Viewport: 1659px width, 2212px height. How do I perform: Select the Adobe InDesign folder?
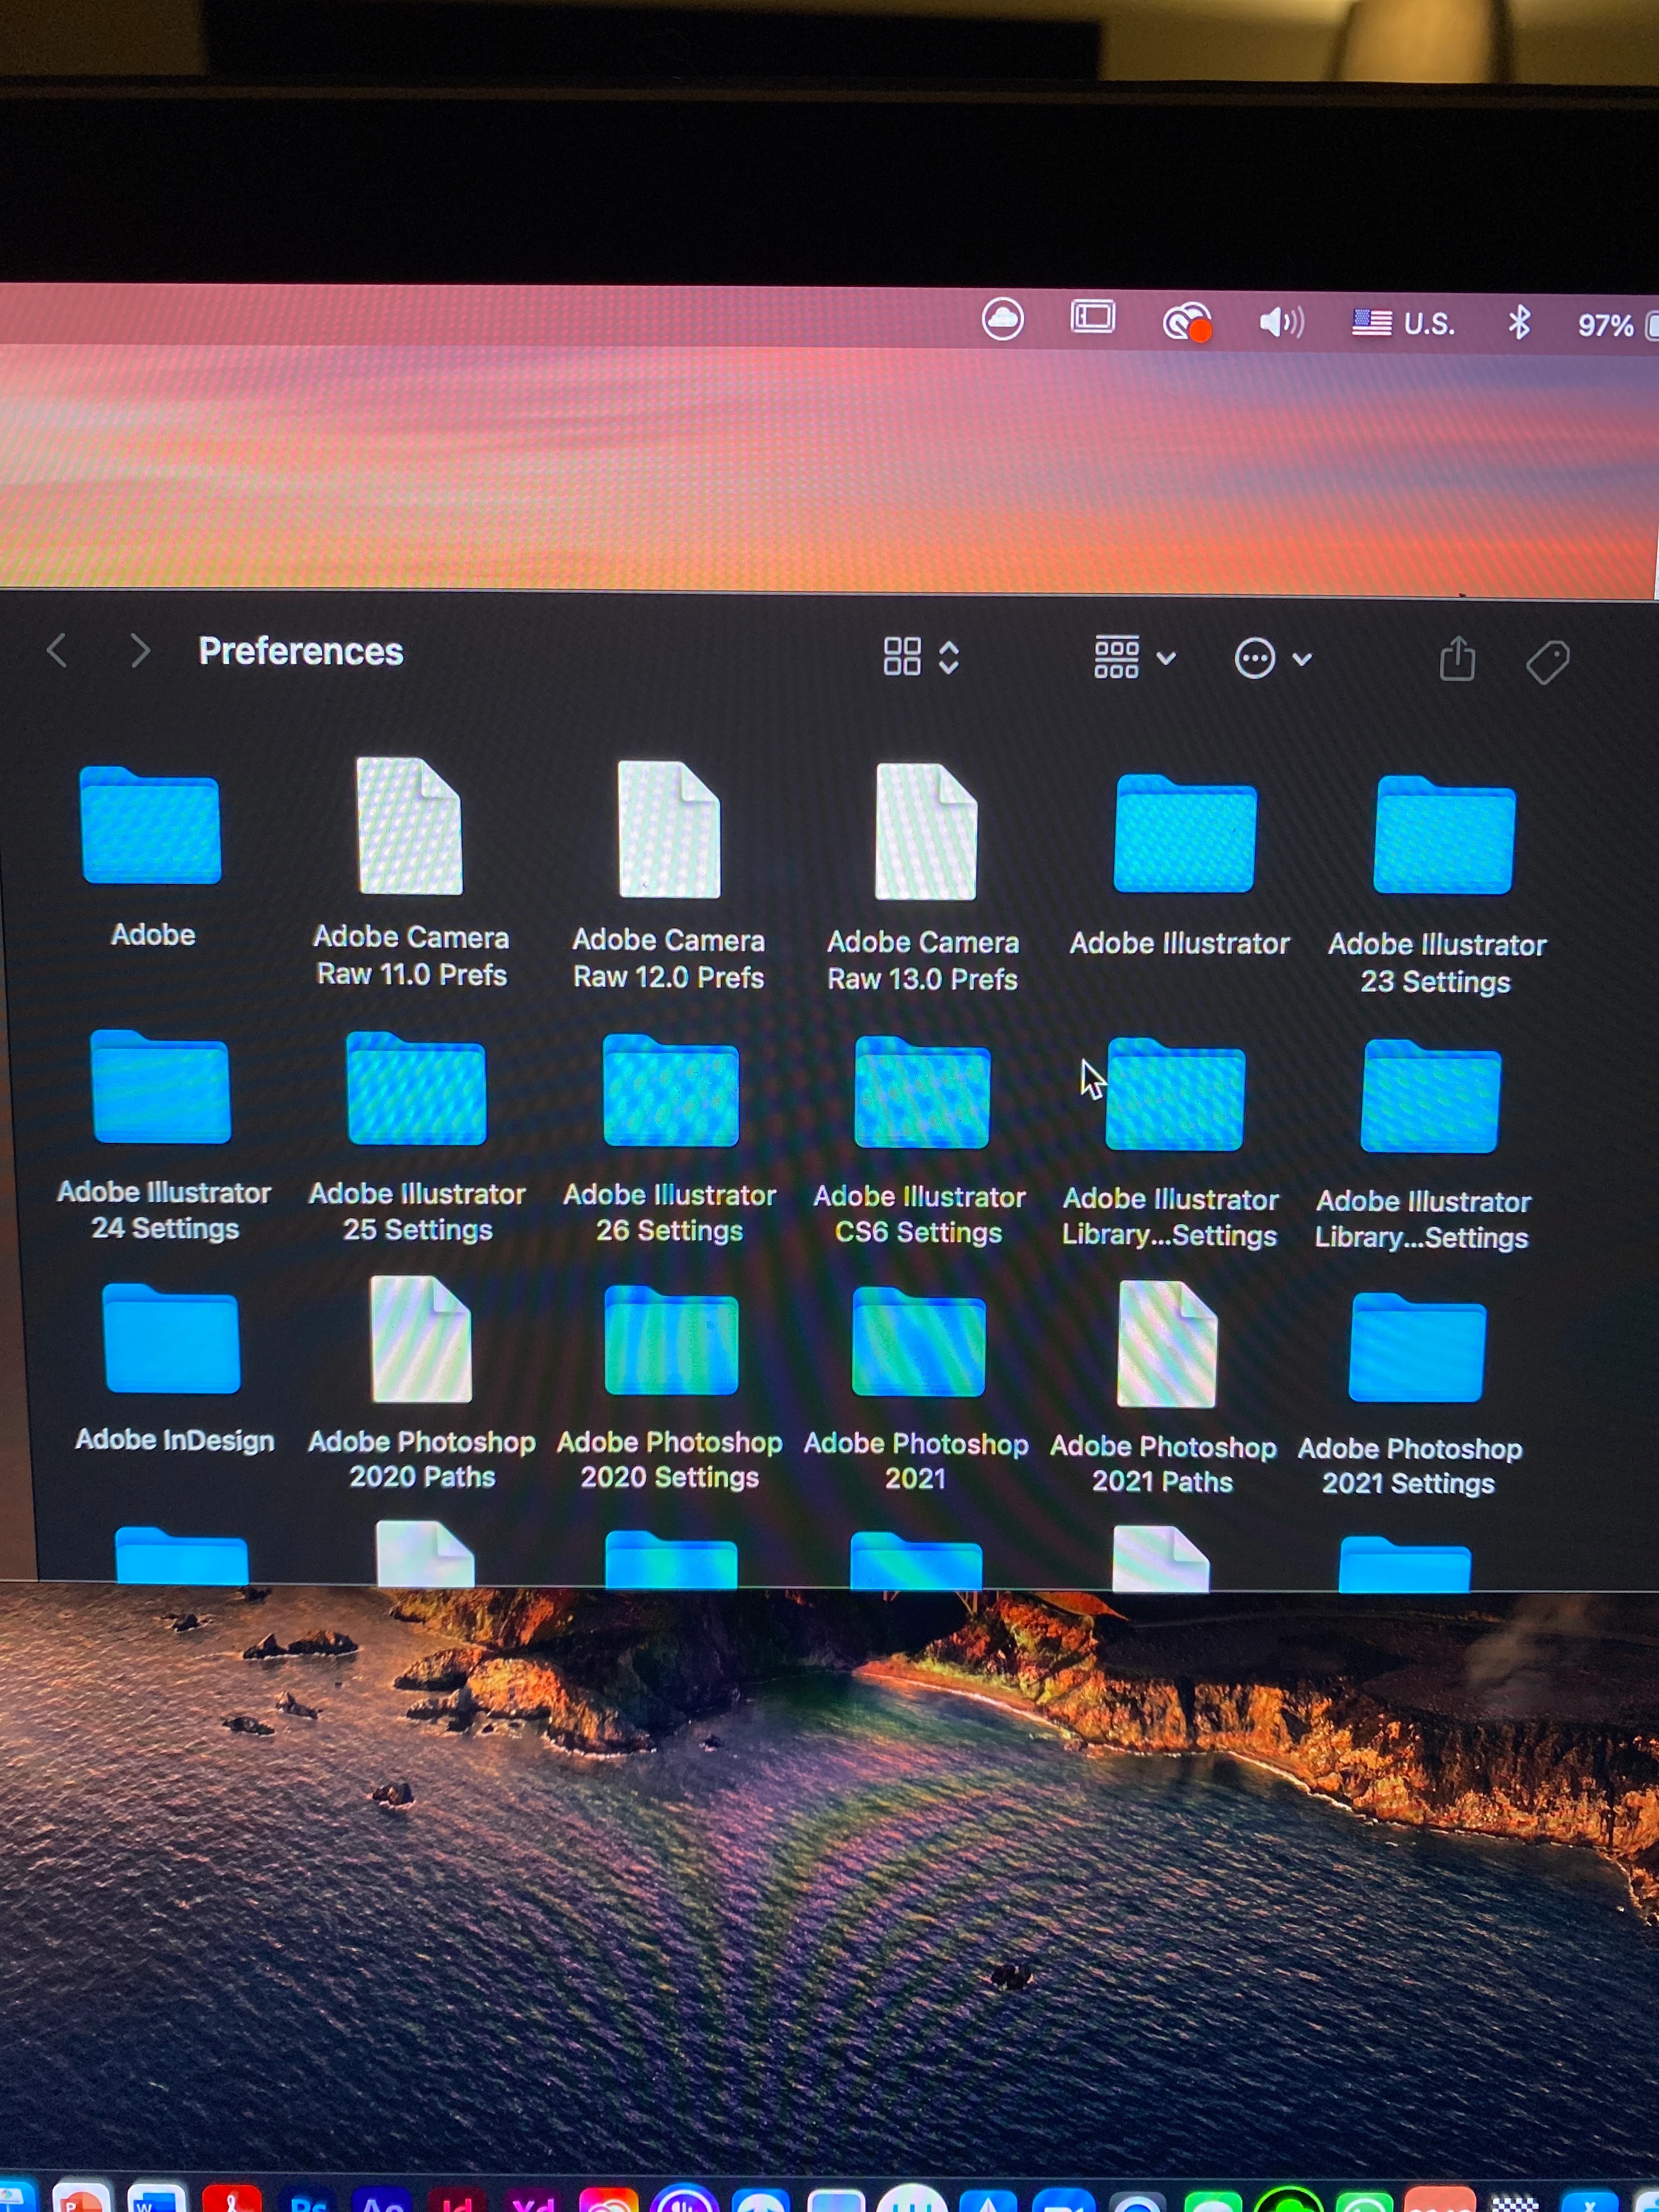172,1341
